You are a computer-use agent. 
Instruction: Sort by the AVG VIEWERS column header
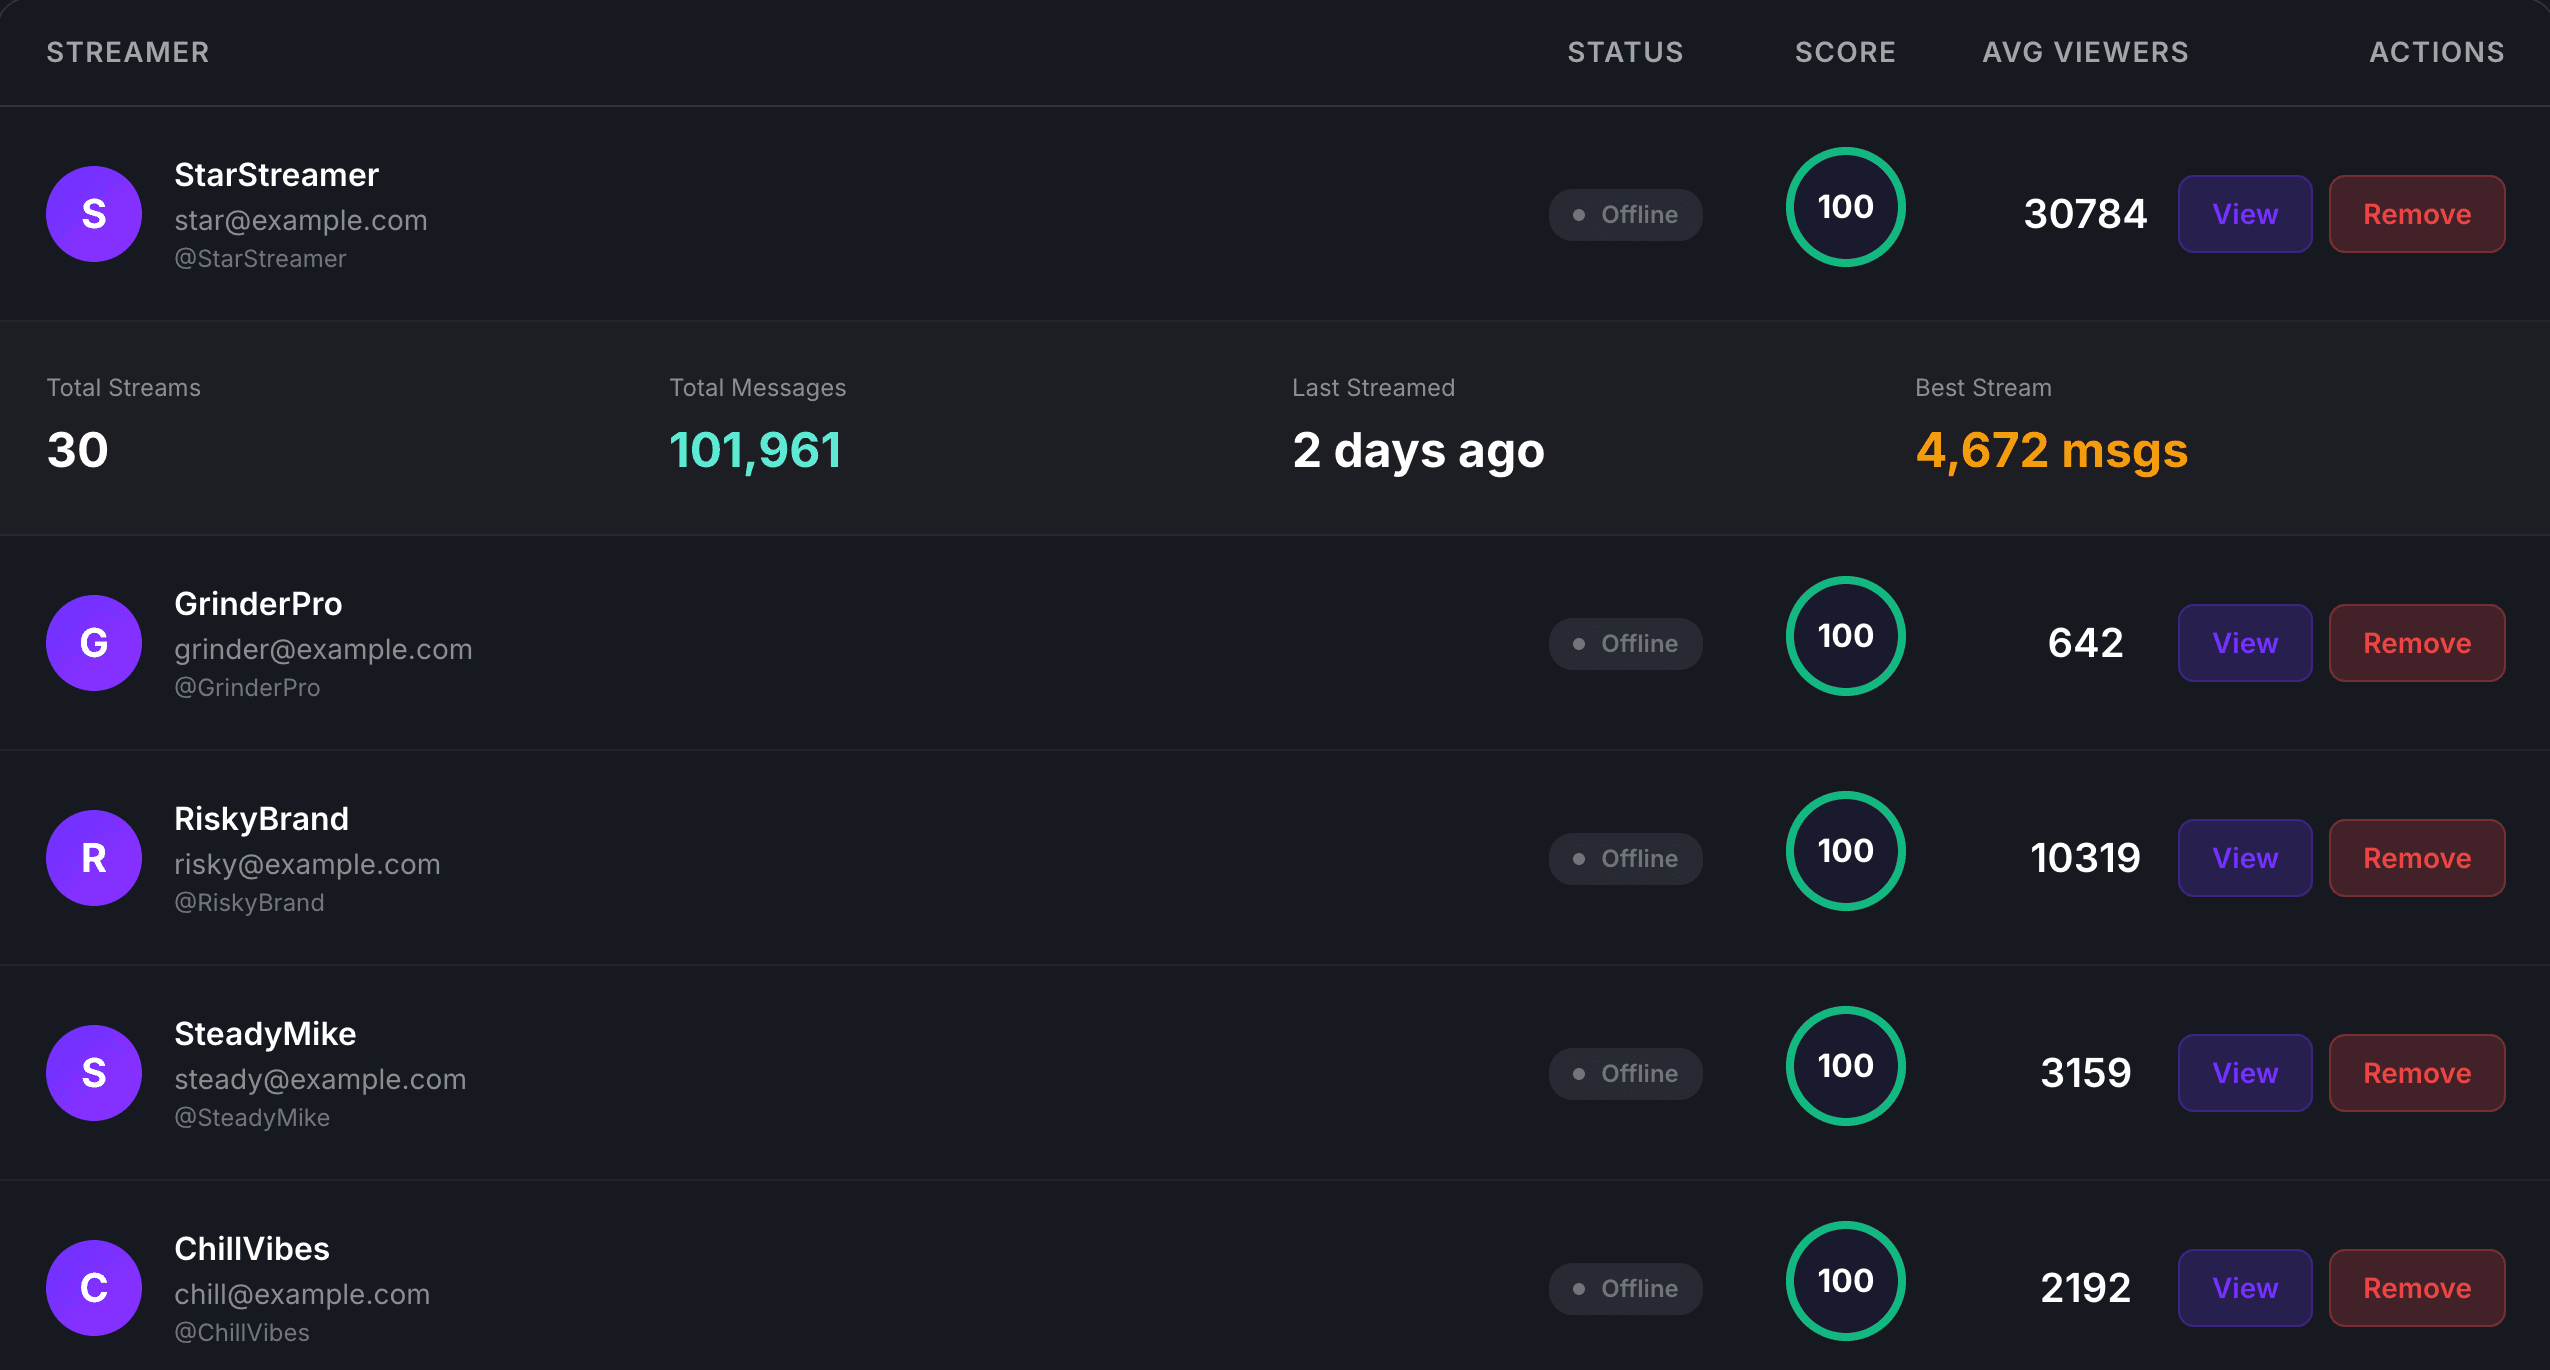[x=2084, y=52]
